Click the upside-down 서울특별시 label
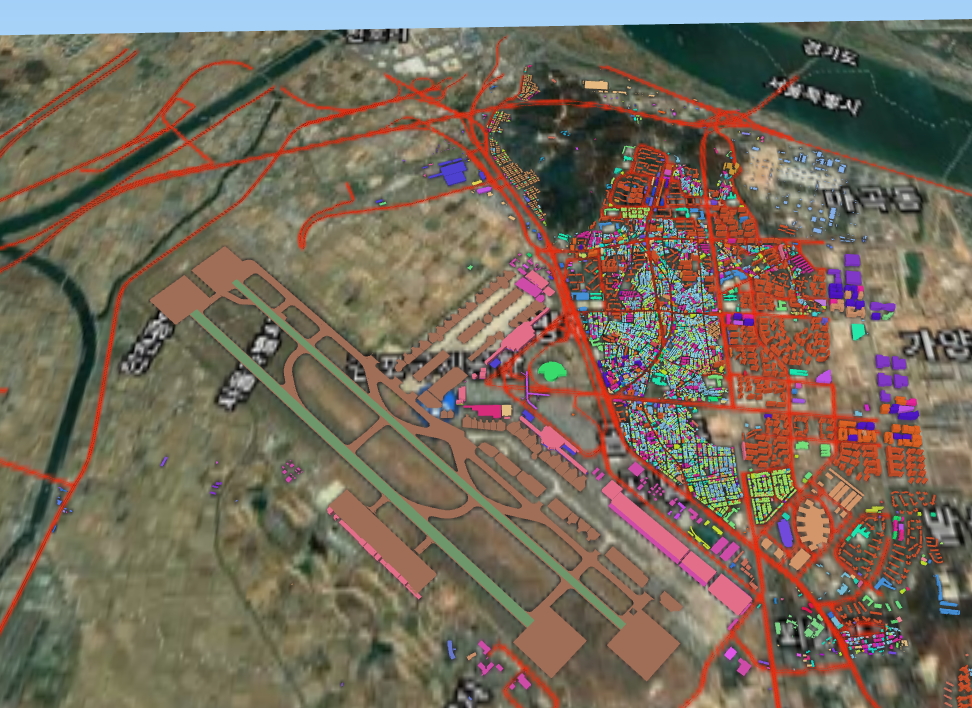The width and height of the screenshot is (972, 708). tap(813, 95)
